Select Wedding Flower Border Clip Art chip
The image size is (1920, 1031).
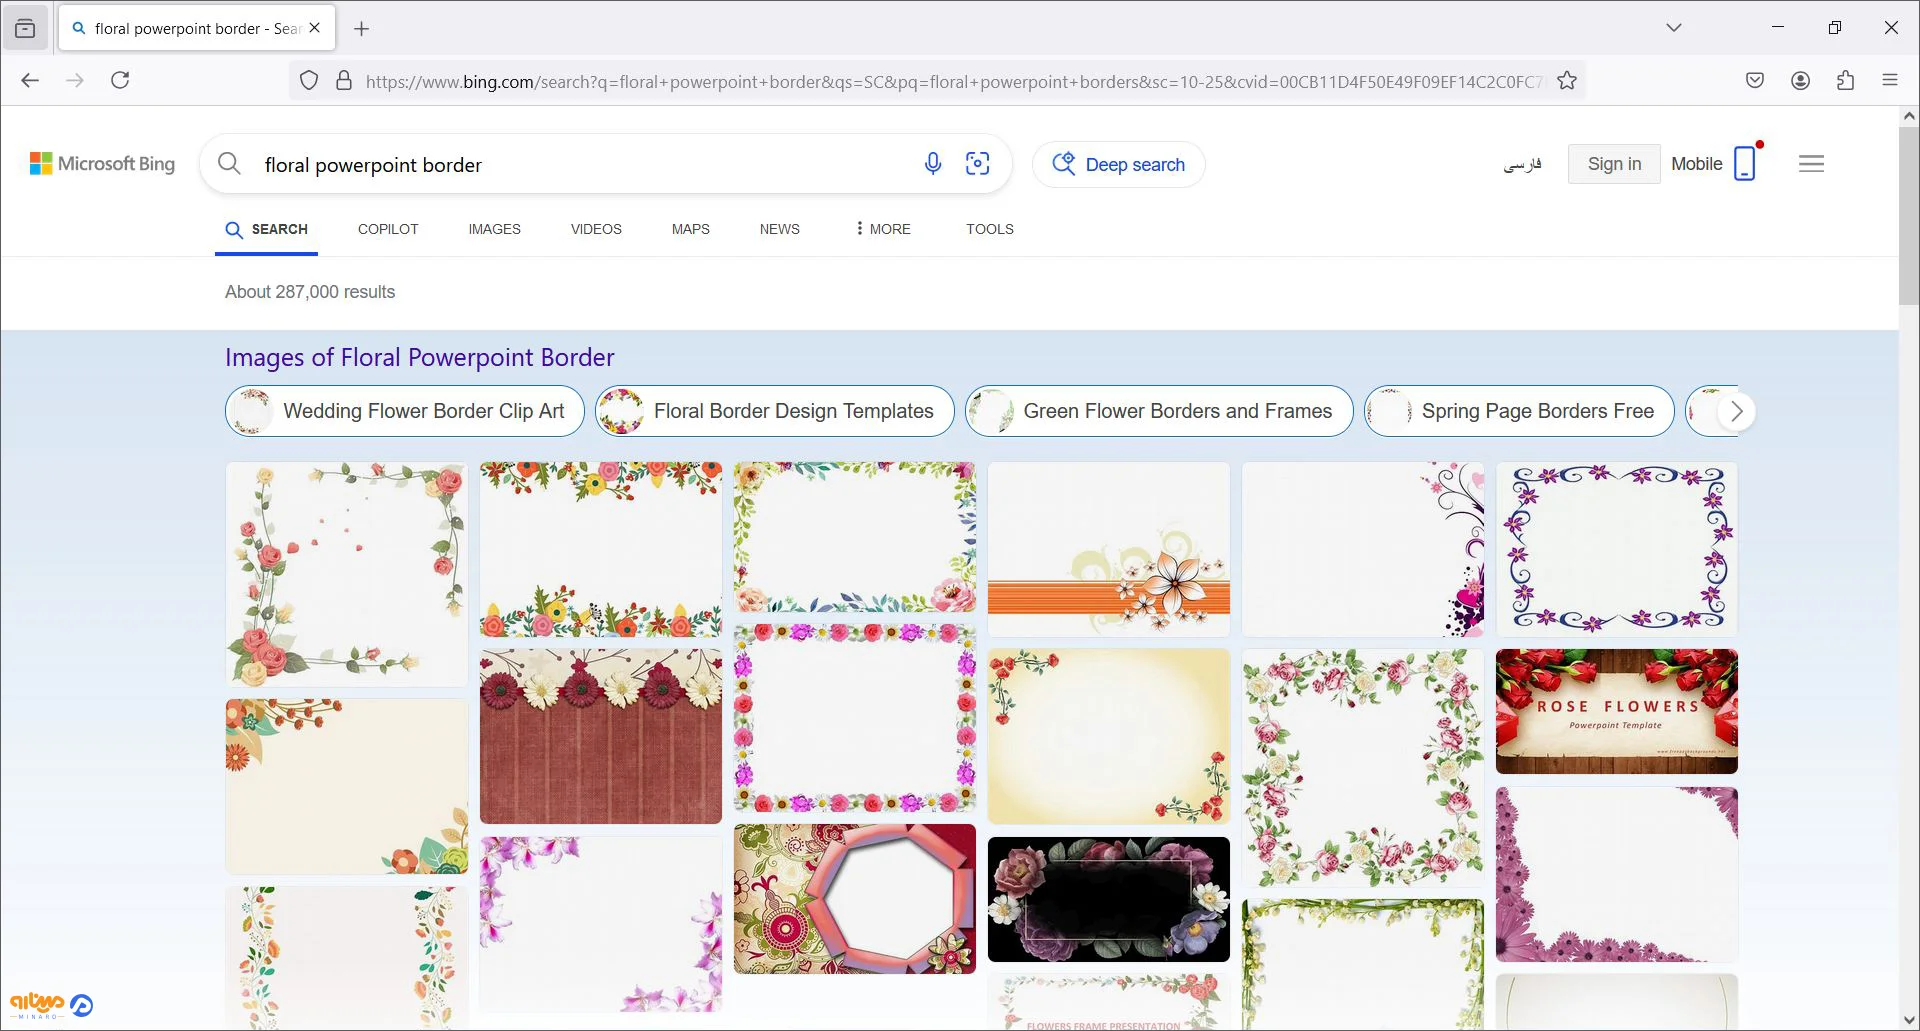tap(405, 411)
